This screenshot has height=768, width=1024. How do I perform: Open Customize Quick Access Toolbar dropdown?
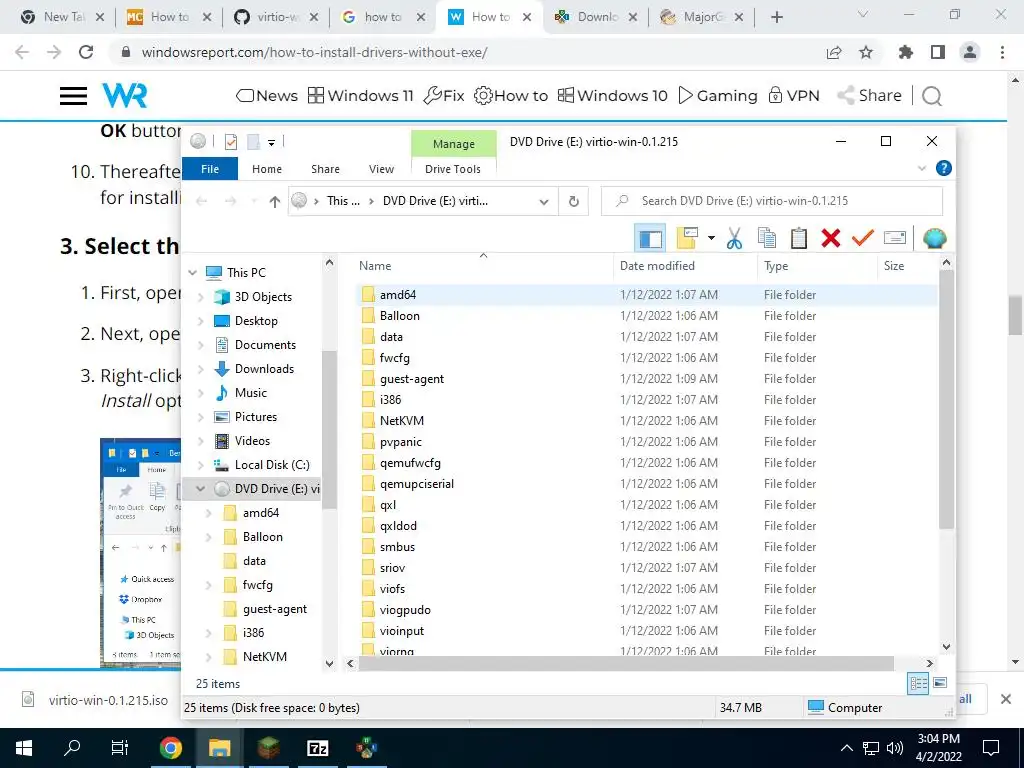271,142
